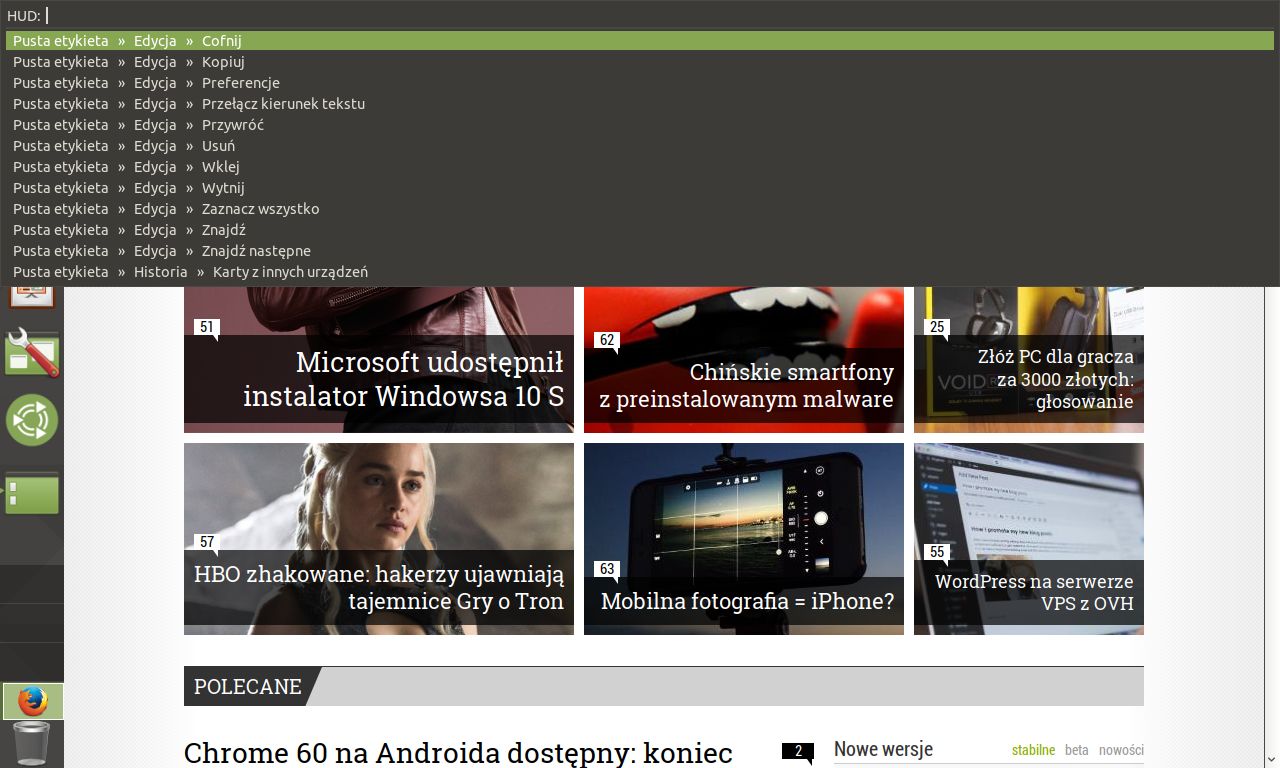Choose HUD entry Przełącz kierunek tekstu
The height and width of the screenshot is (768, 1280).
[x=640, y=104]
